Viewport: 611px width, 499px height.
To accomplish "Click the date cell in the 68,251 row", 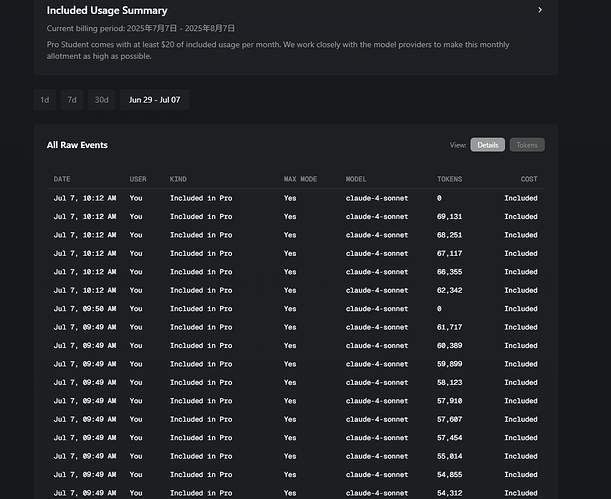I will coord(85,235).
